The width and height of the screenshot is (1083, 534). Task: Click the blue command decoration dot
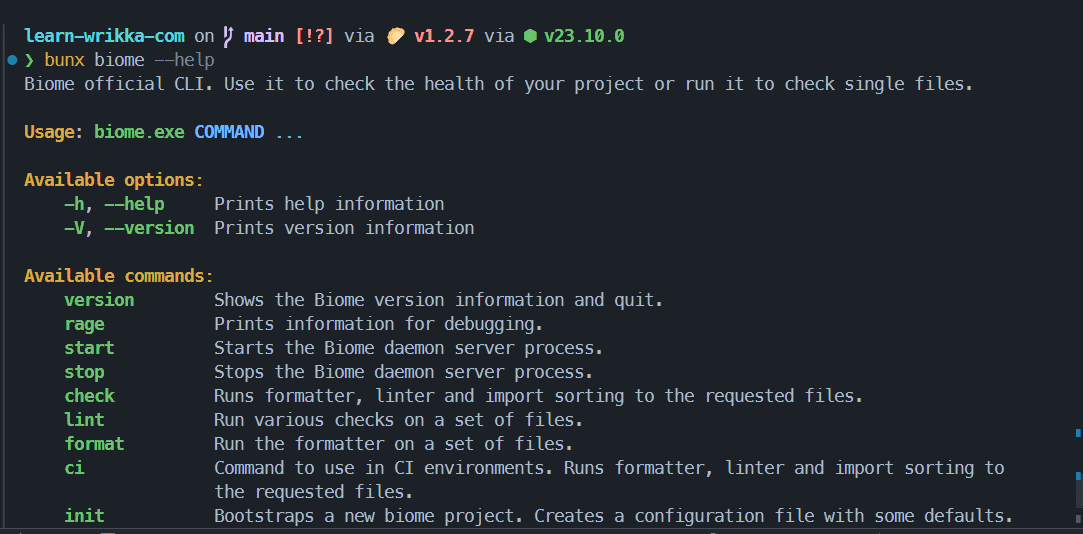pos(12,60)
